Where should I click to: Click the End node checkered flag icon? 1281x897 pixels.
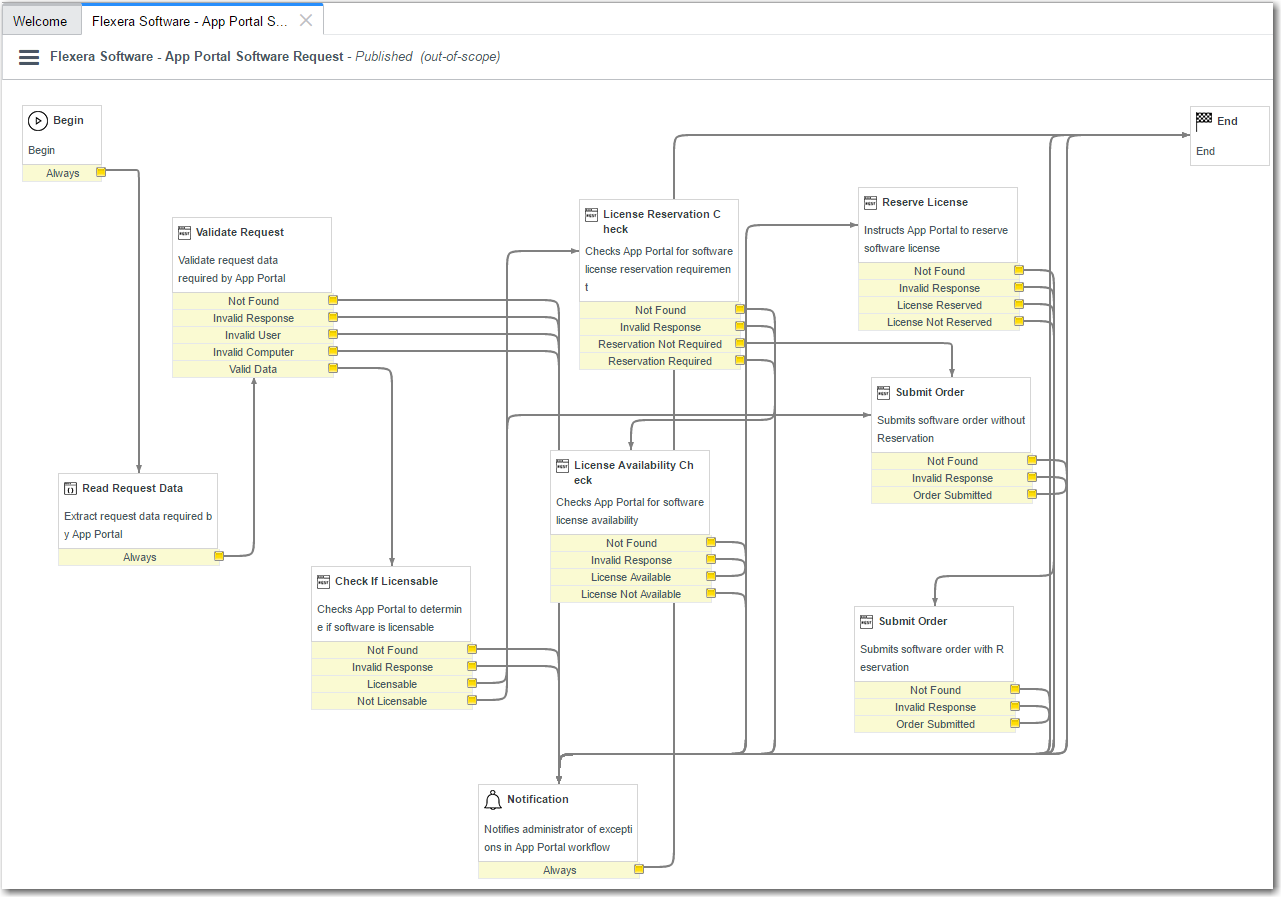[x=1204, y=121]
